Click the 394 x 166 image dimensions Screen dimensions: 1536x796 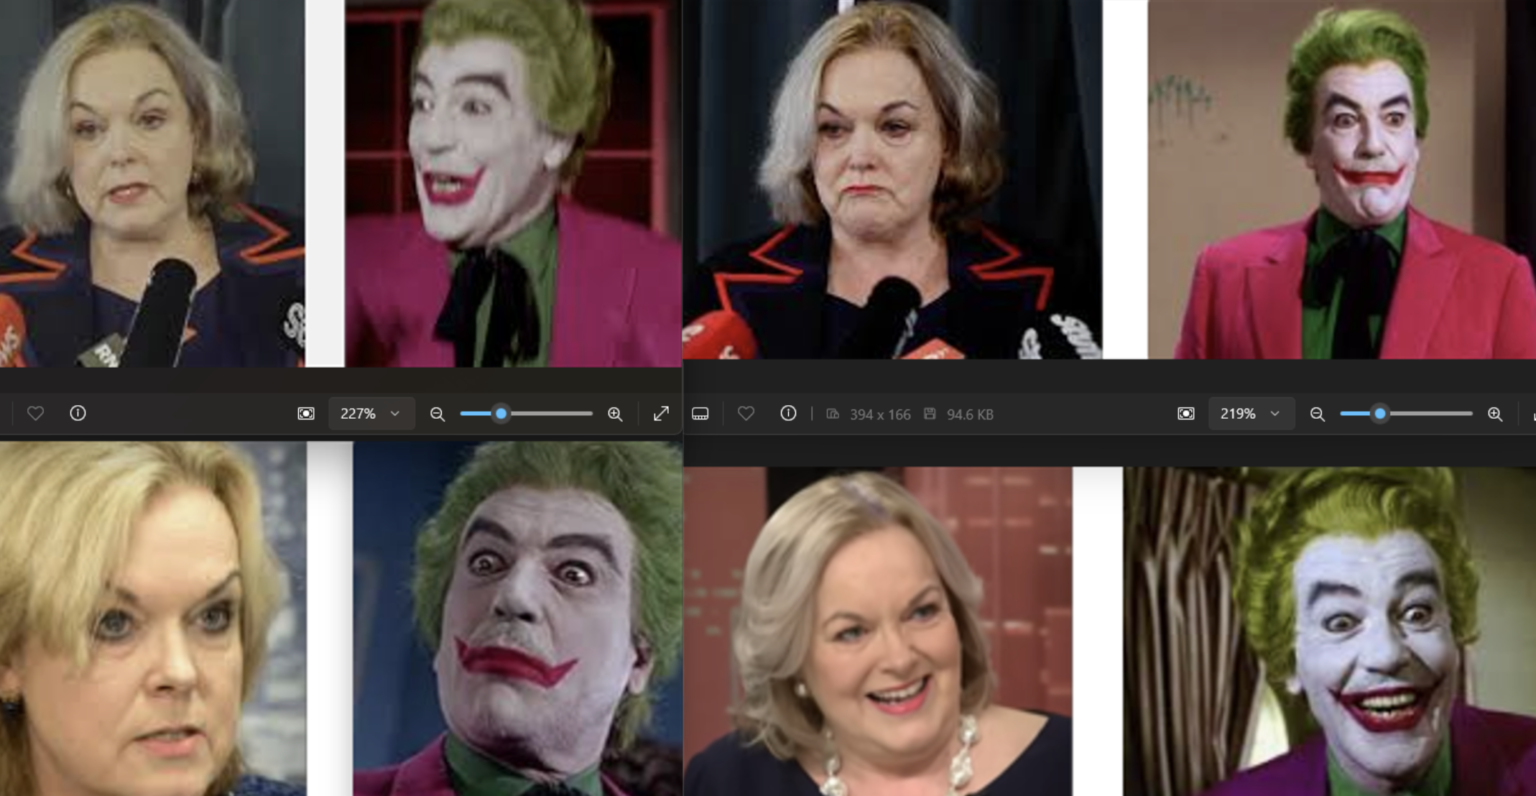[x=879, y=414]
